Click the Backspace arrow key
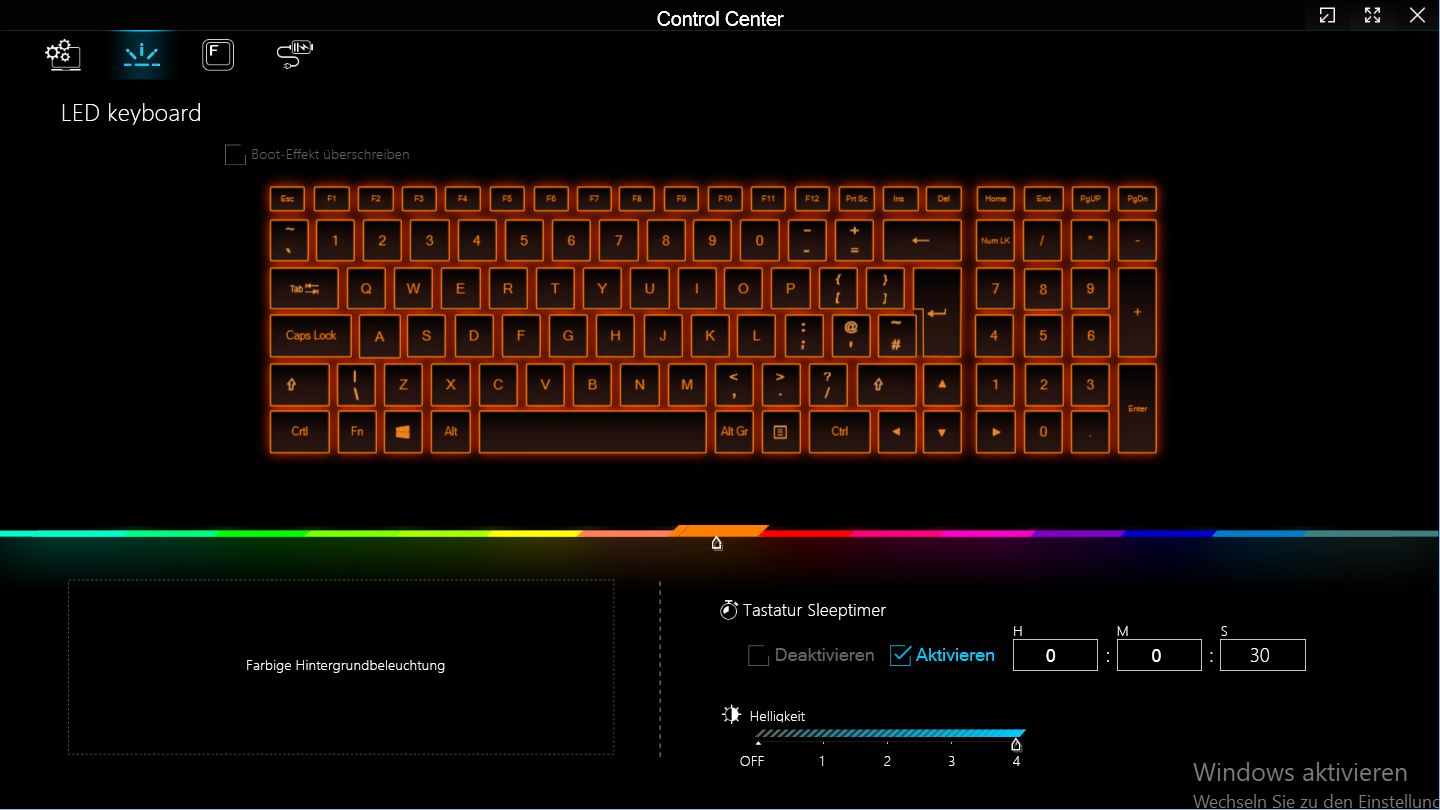The width and height of the screenshot is (1440, 810). tap(921, 241)
